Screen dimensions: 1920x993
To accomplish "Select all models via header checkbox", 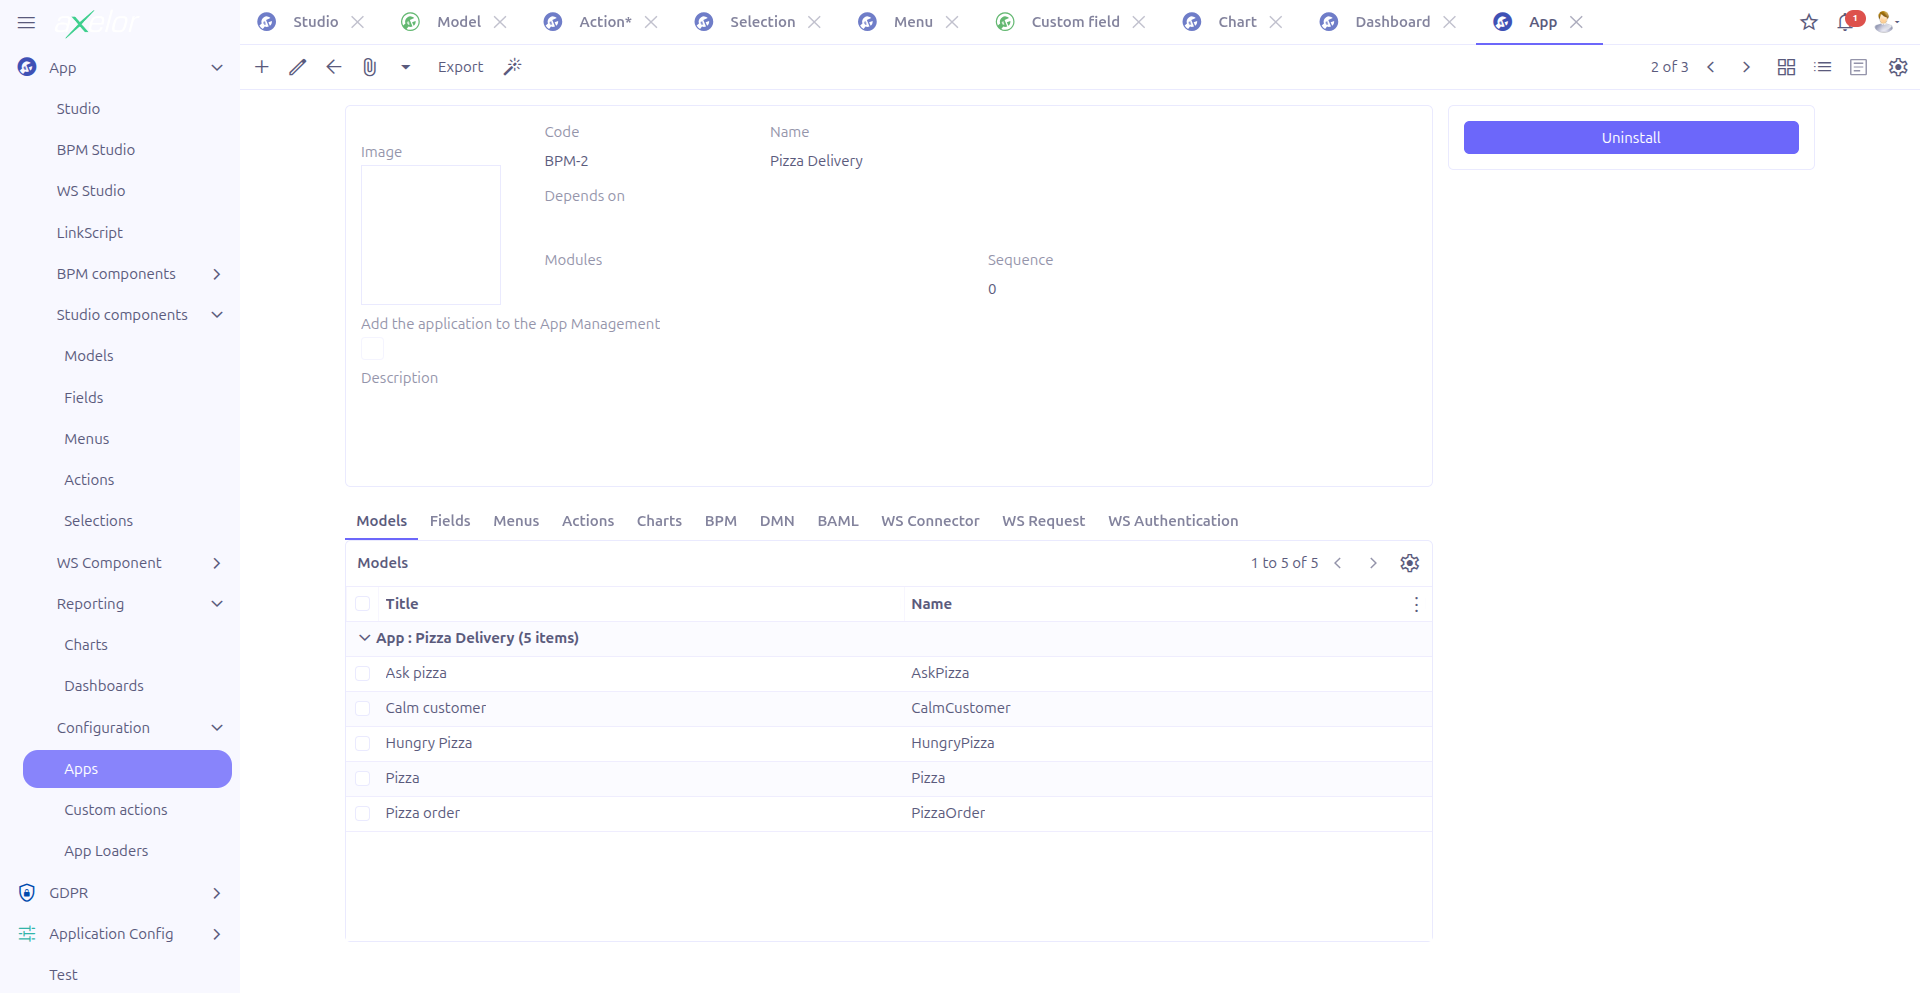I will coord(363,604).
